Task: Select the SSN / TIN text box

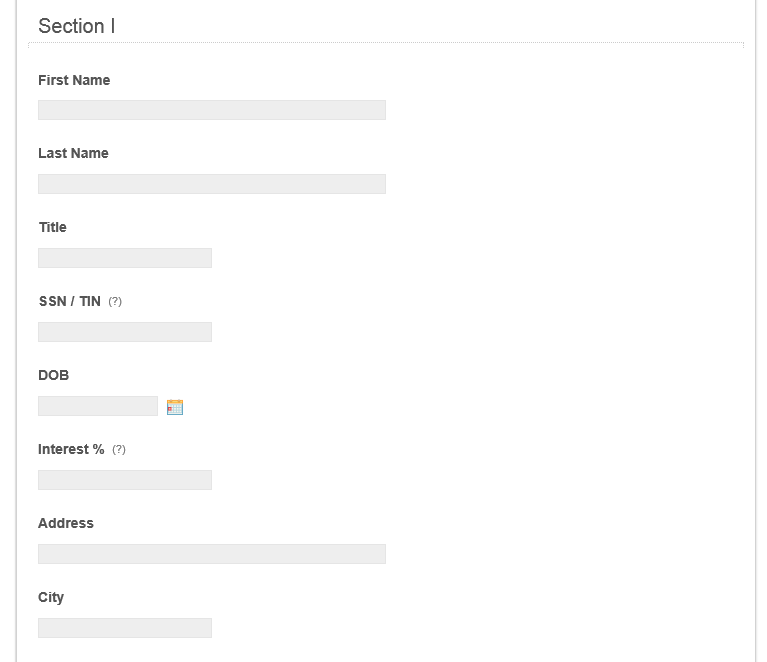Action: coord(125,332)
